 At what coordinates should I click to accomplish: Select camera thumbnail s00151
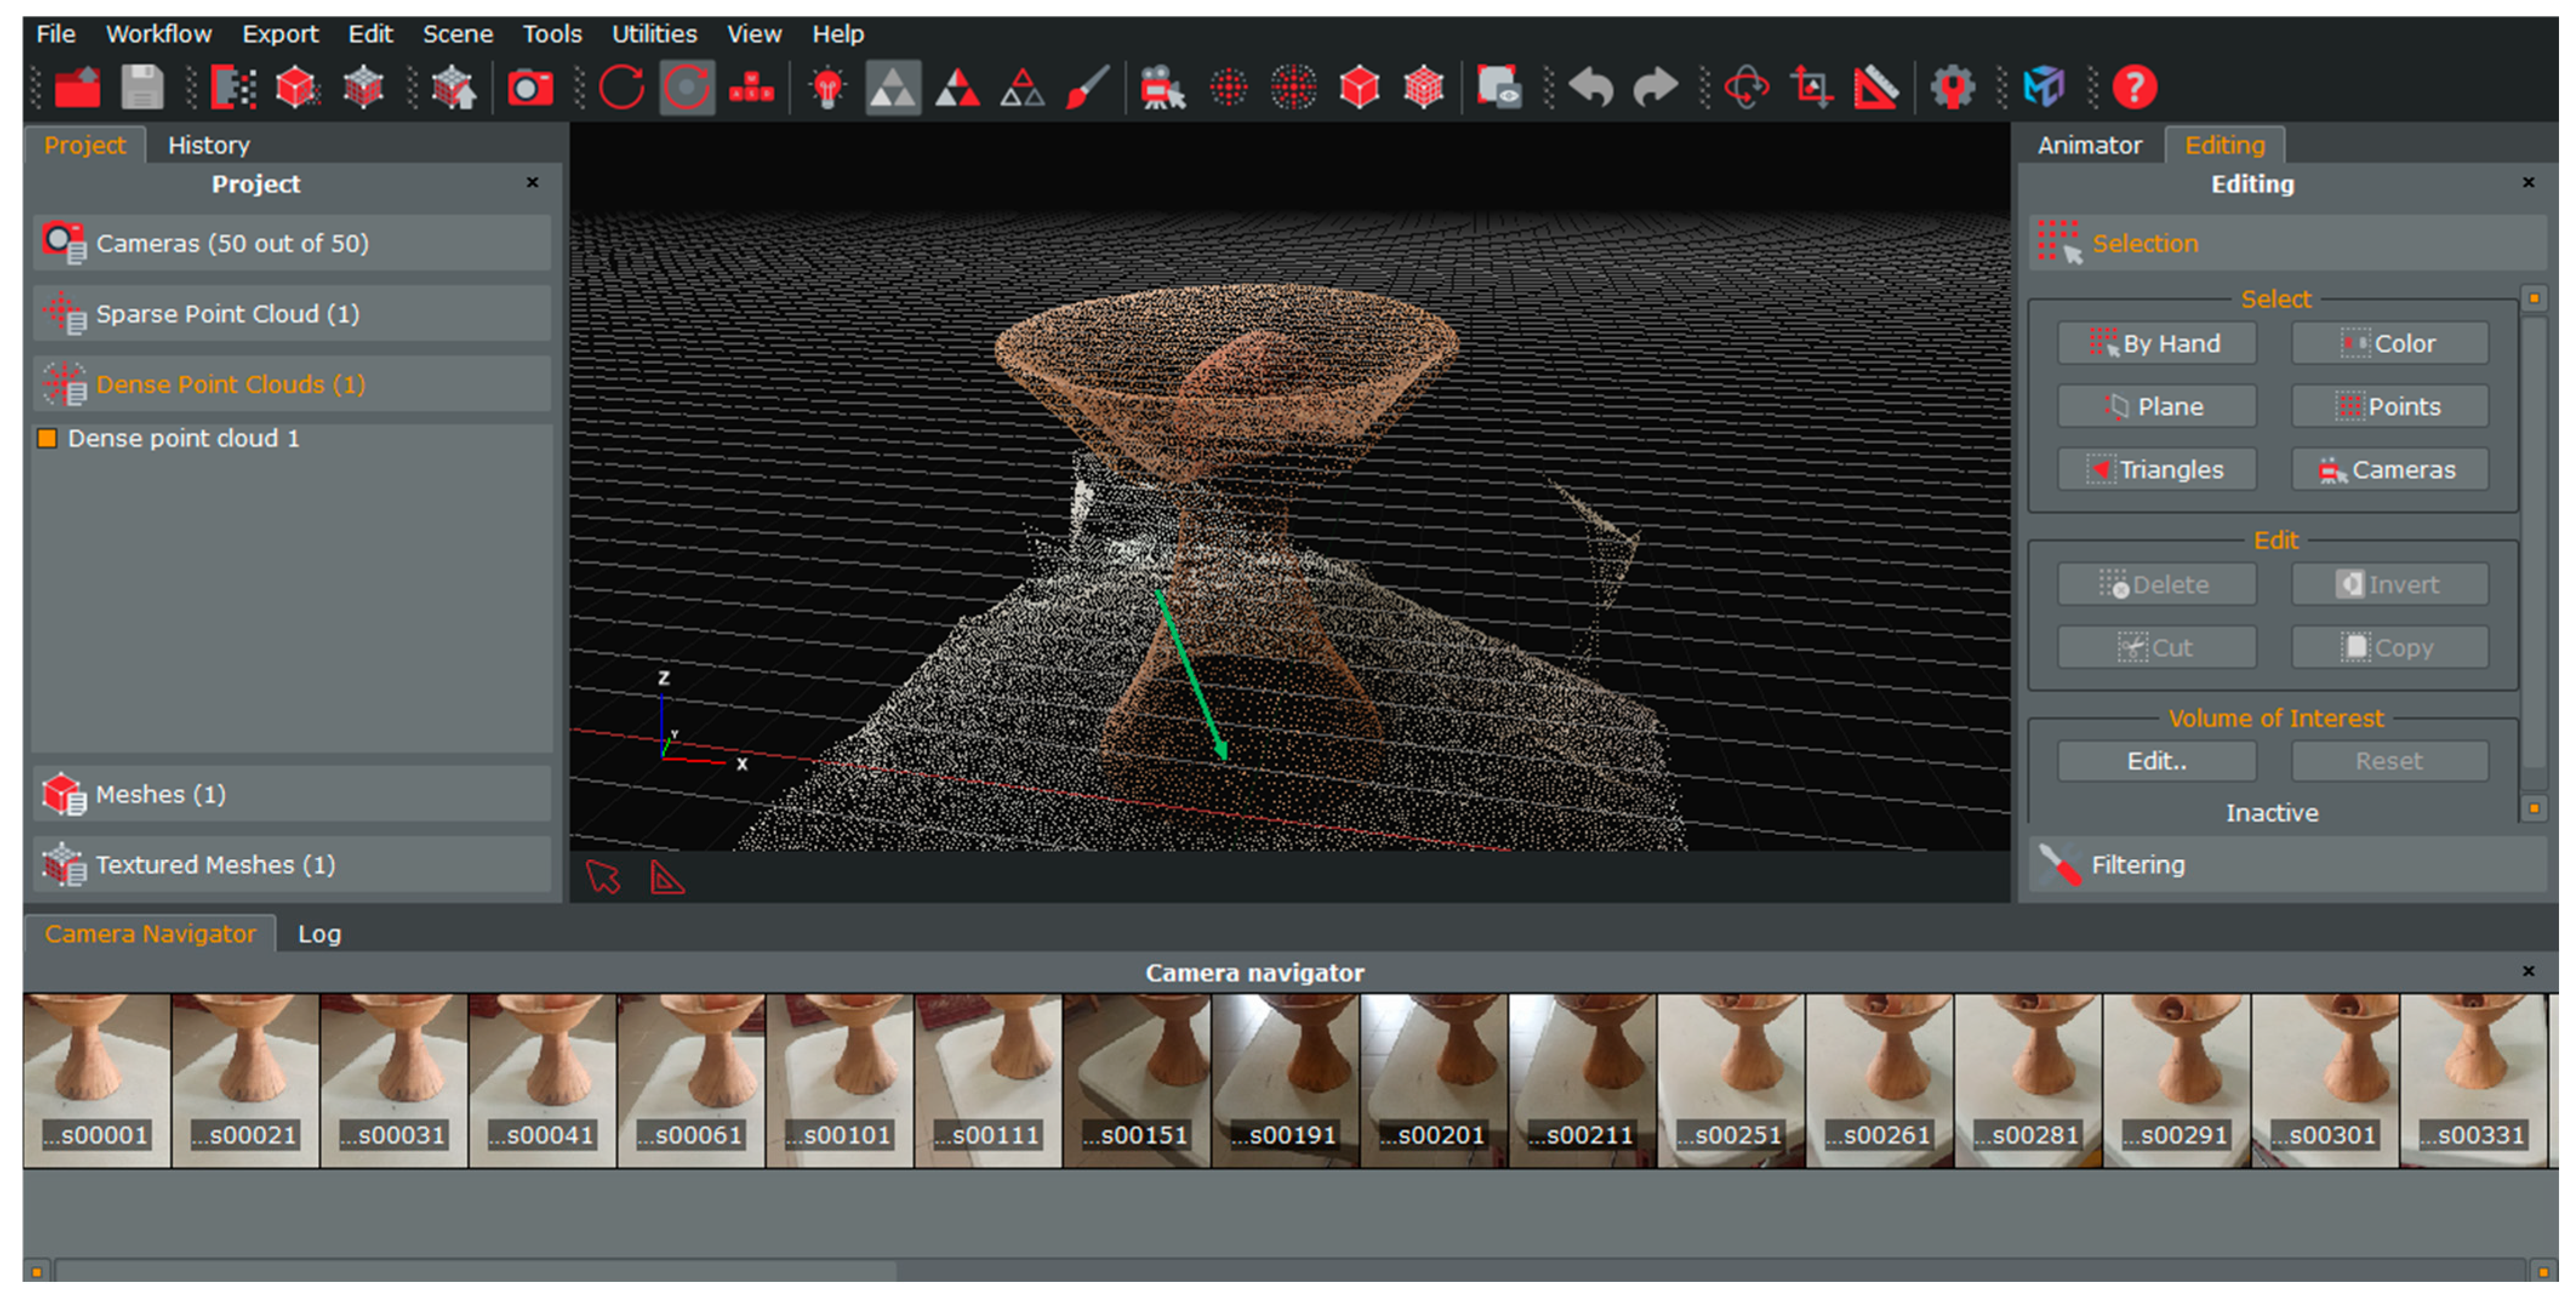click(1137, 1080)
